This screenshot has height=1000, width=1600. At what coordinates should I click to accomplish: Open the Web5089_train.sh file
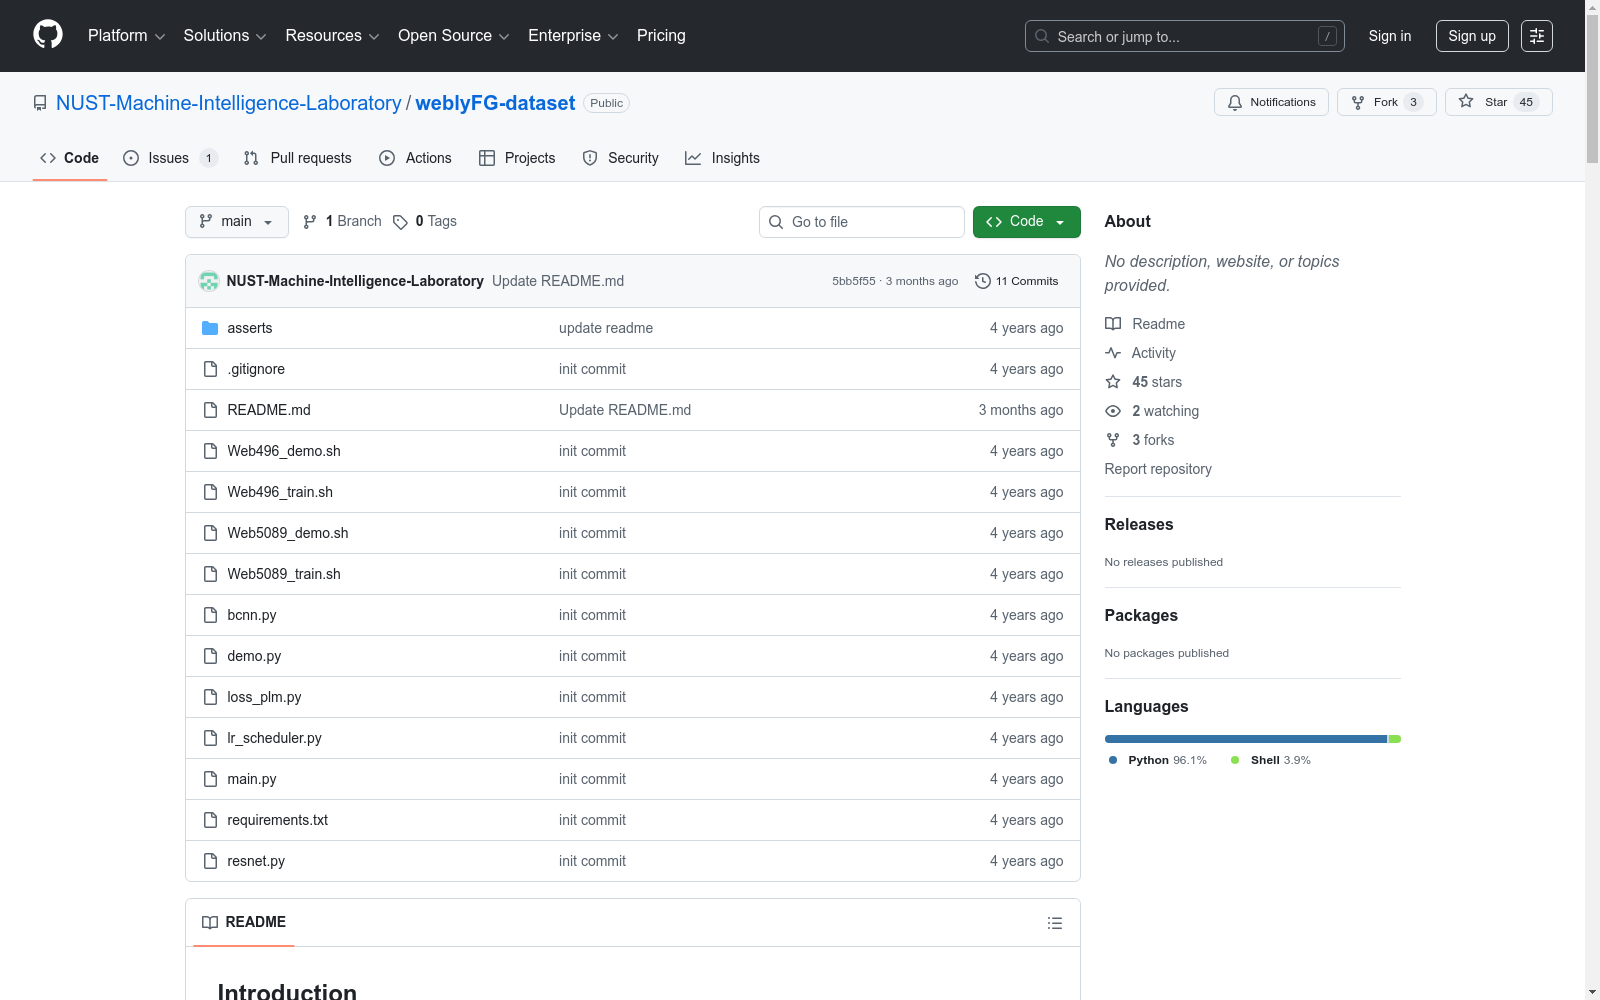284,574
